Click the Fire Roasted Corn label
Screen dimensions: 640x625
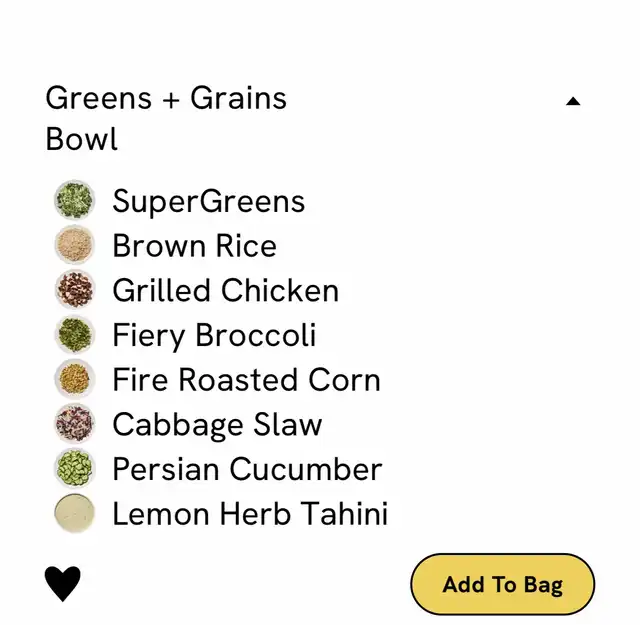247,380
